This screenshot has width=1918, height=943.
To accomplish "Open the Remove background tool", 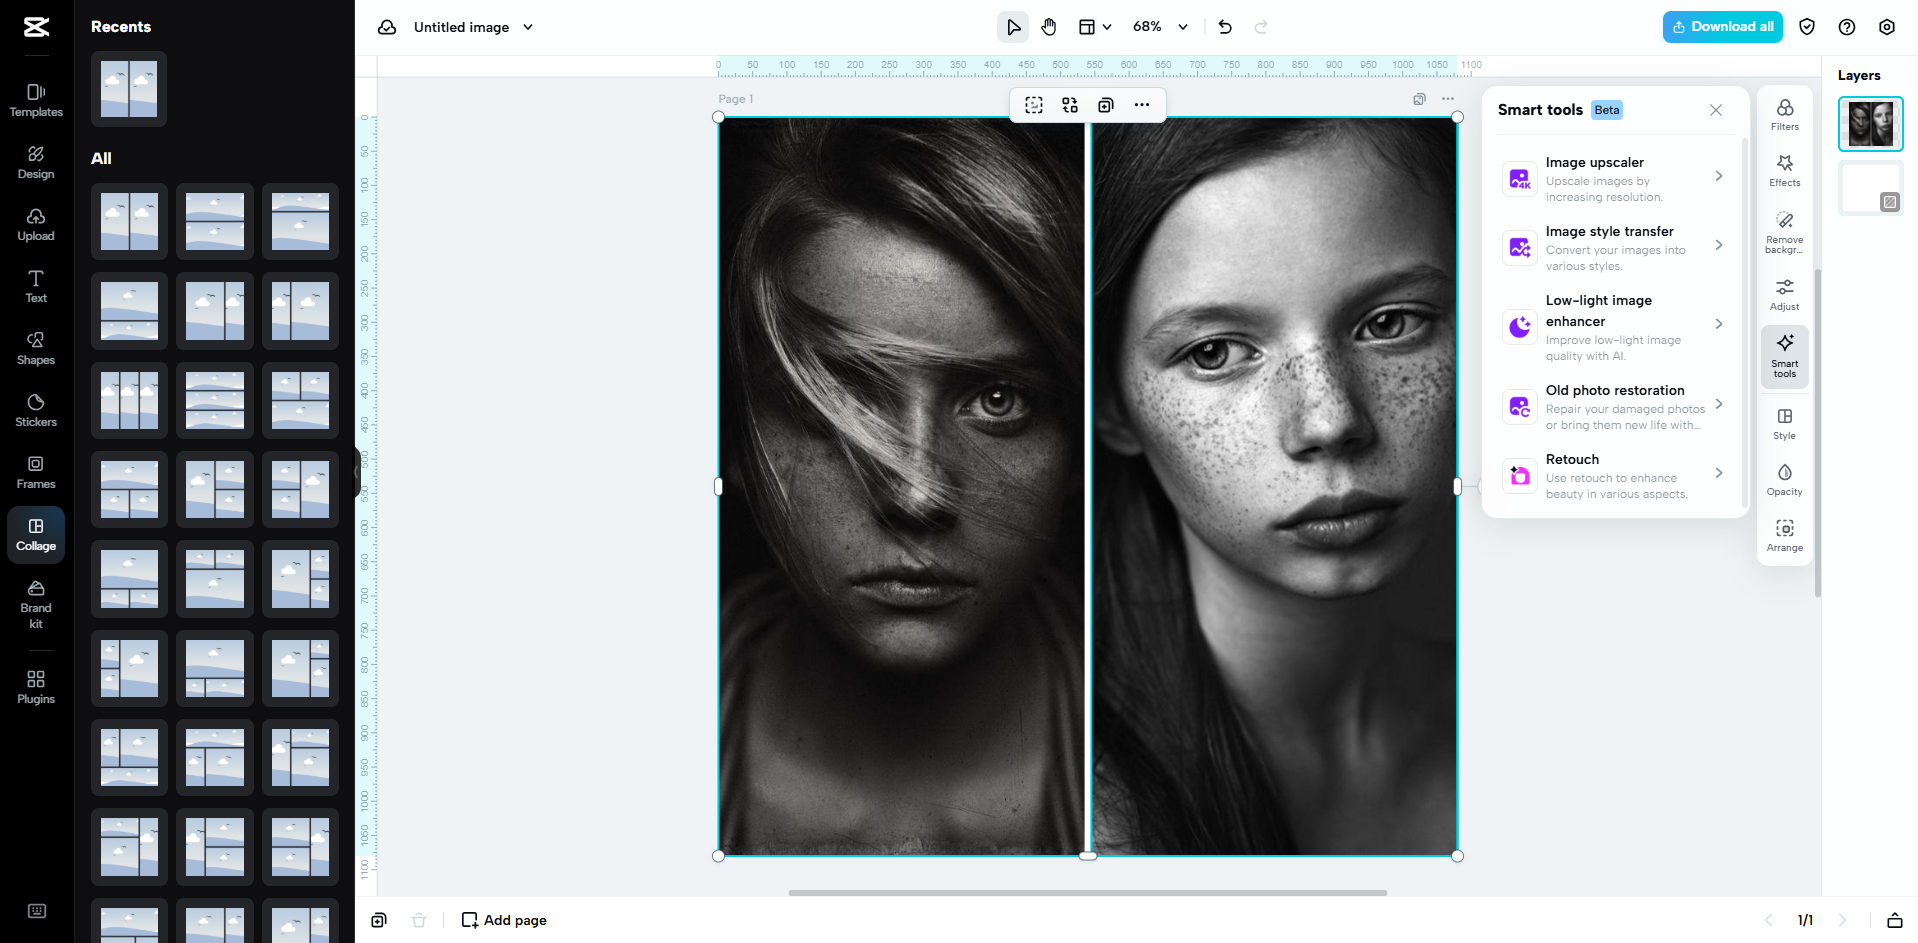I will pos(1784,231).
